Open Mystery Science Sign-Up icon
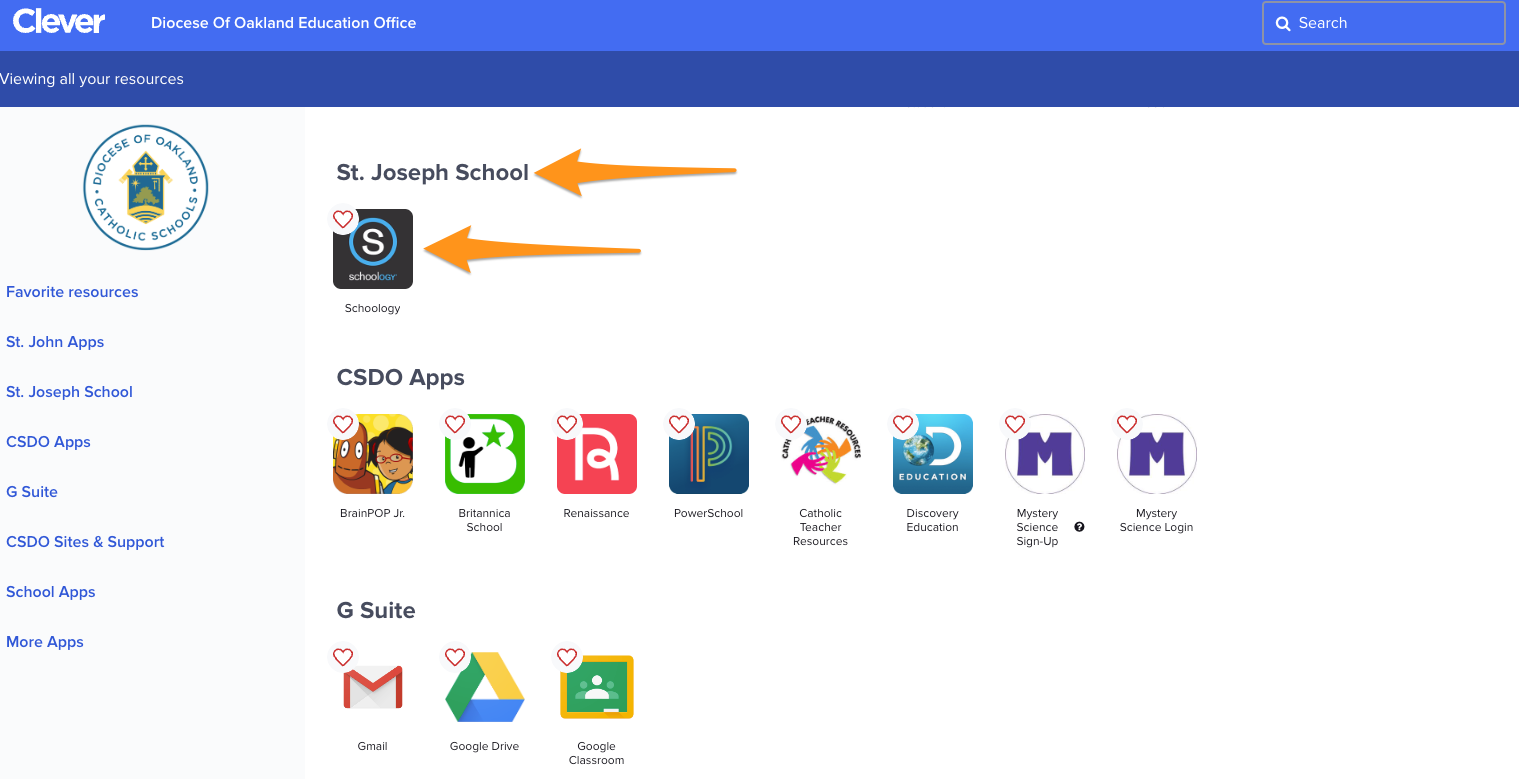The height and width of the screenshot is (779, 1519). [x=1045, y=454]
